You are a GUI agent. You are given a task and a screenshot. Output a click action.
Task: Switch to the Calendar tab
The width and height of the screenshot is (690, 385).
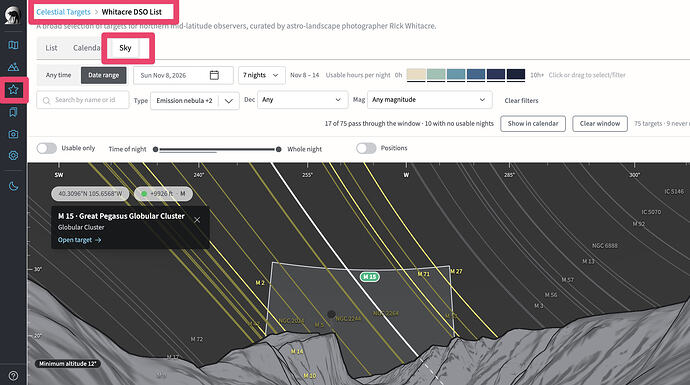tap(87, 48)
